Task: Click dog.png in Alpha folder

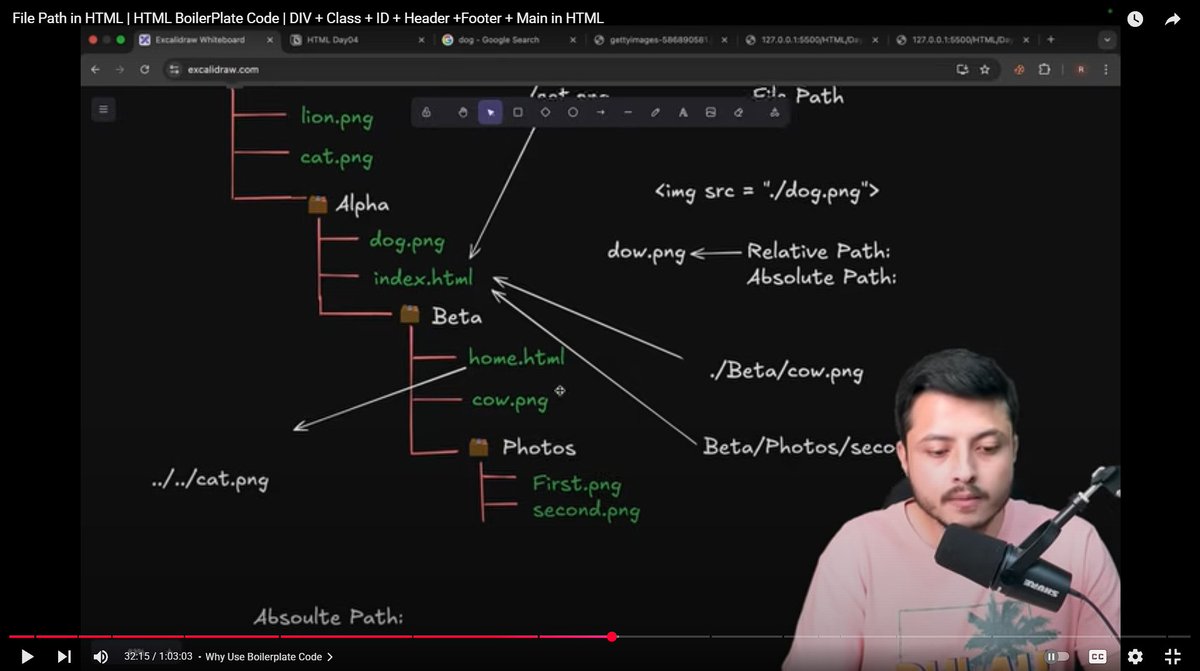Action: pyautogui.click(x=407, y=241)
